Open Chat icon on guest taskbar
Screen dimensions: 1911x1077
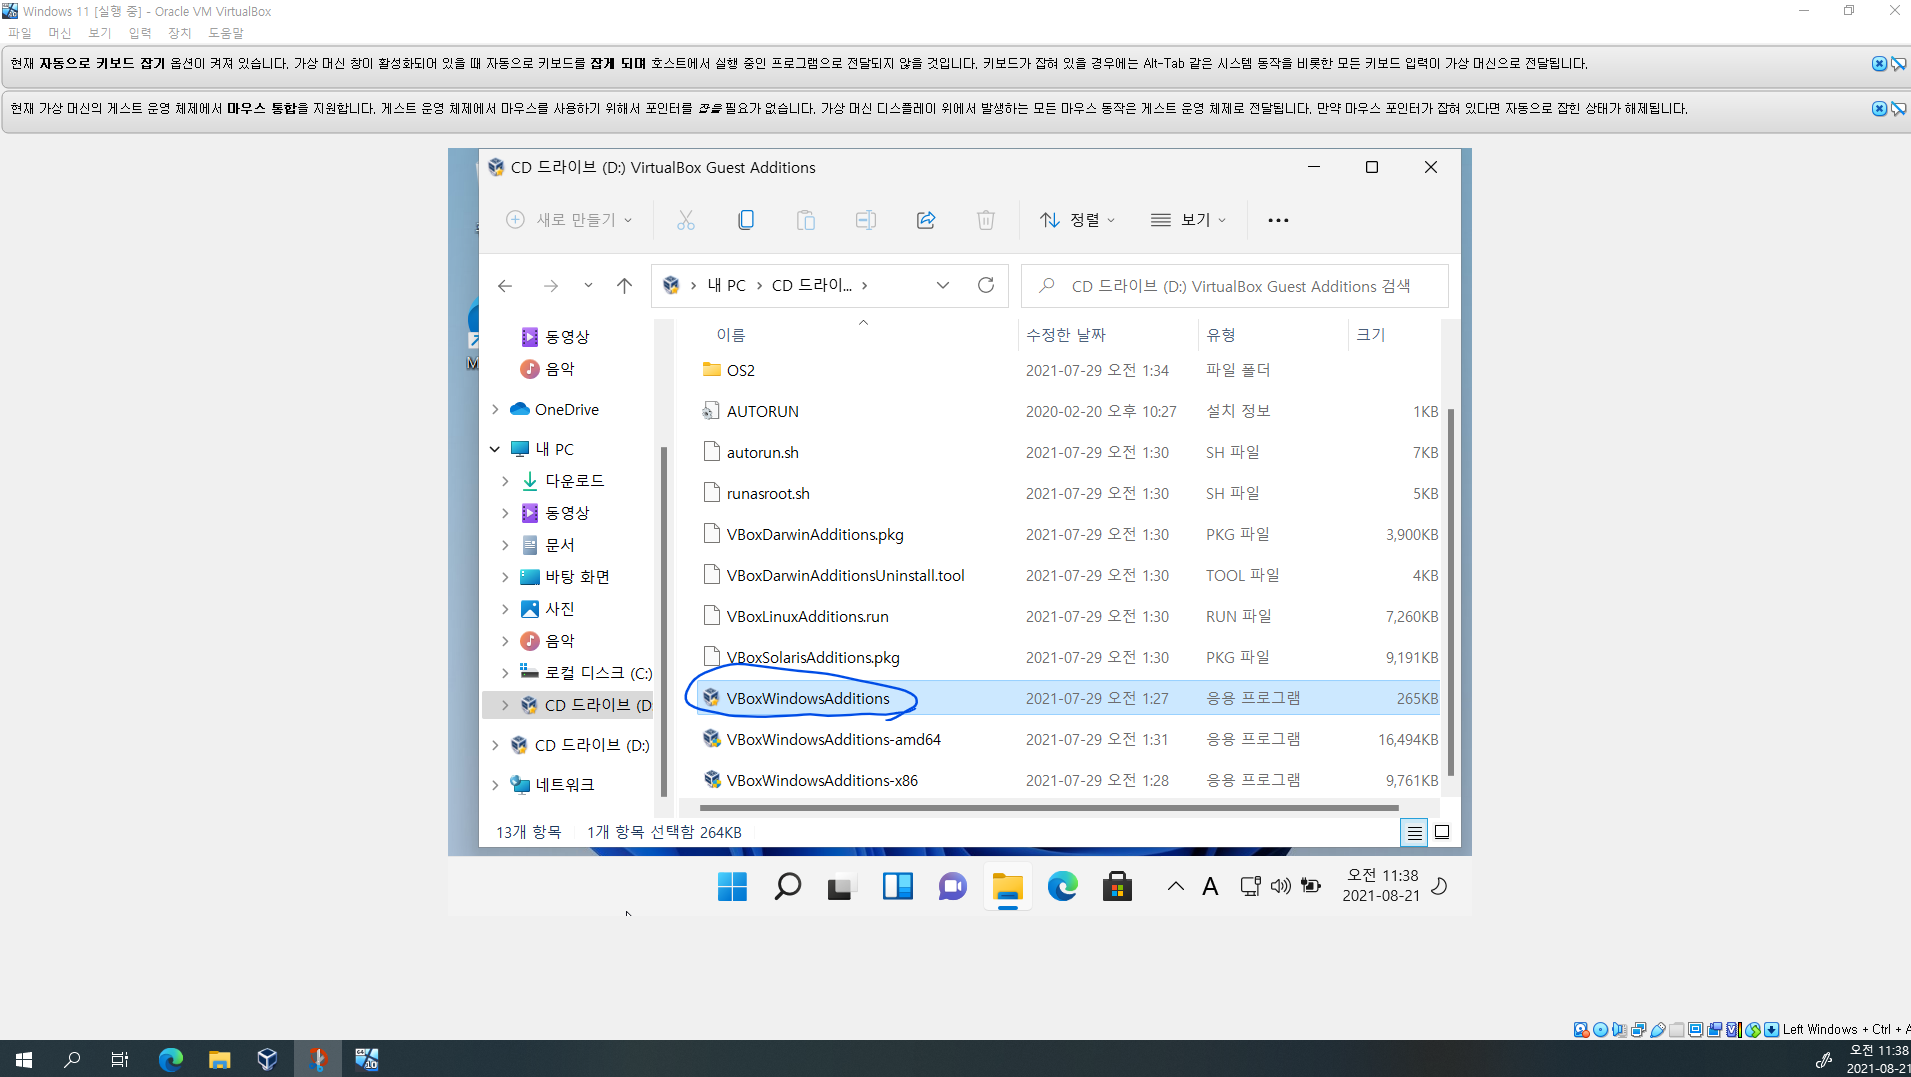952,886
